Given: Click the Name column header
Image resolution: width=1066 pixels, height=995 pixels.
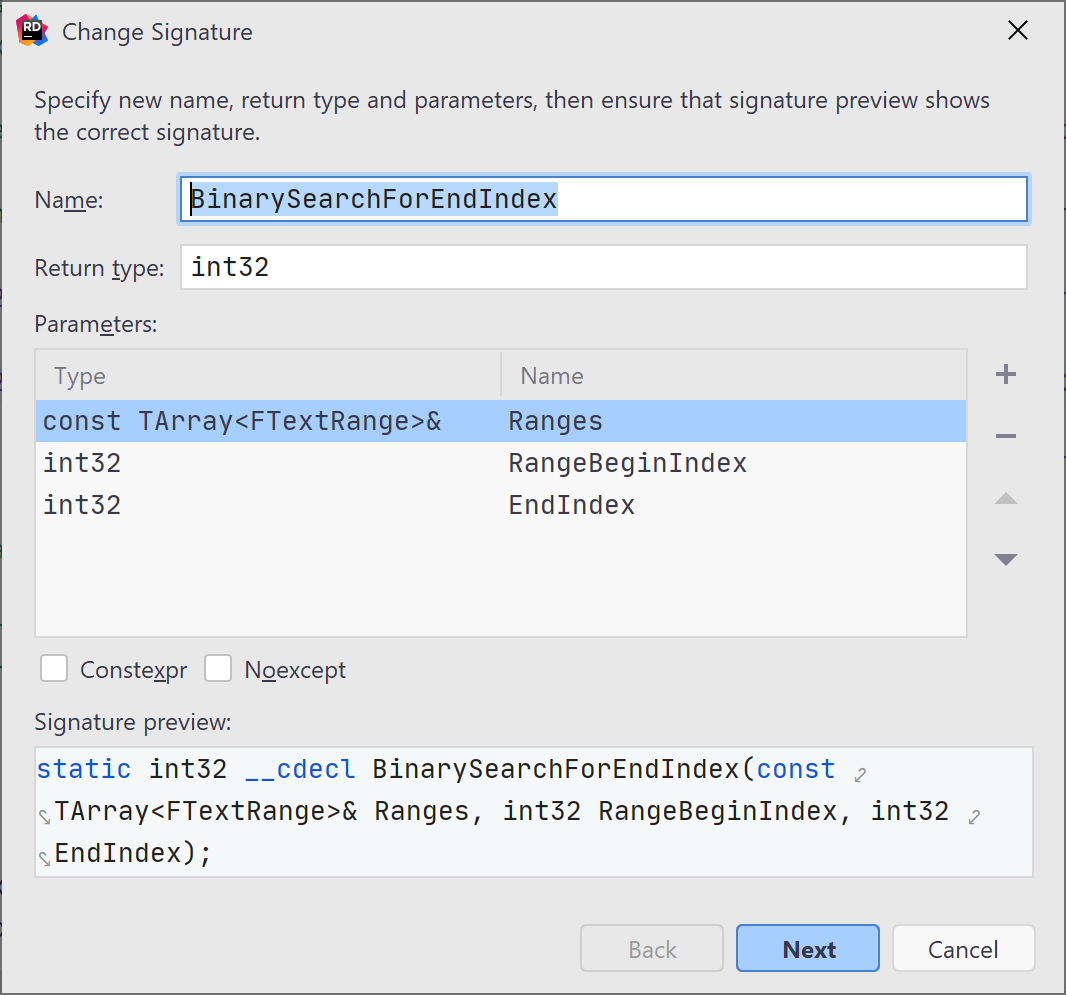Looking at the screenshot, I should pos(550,375).
